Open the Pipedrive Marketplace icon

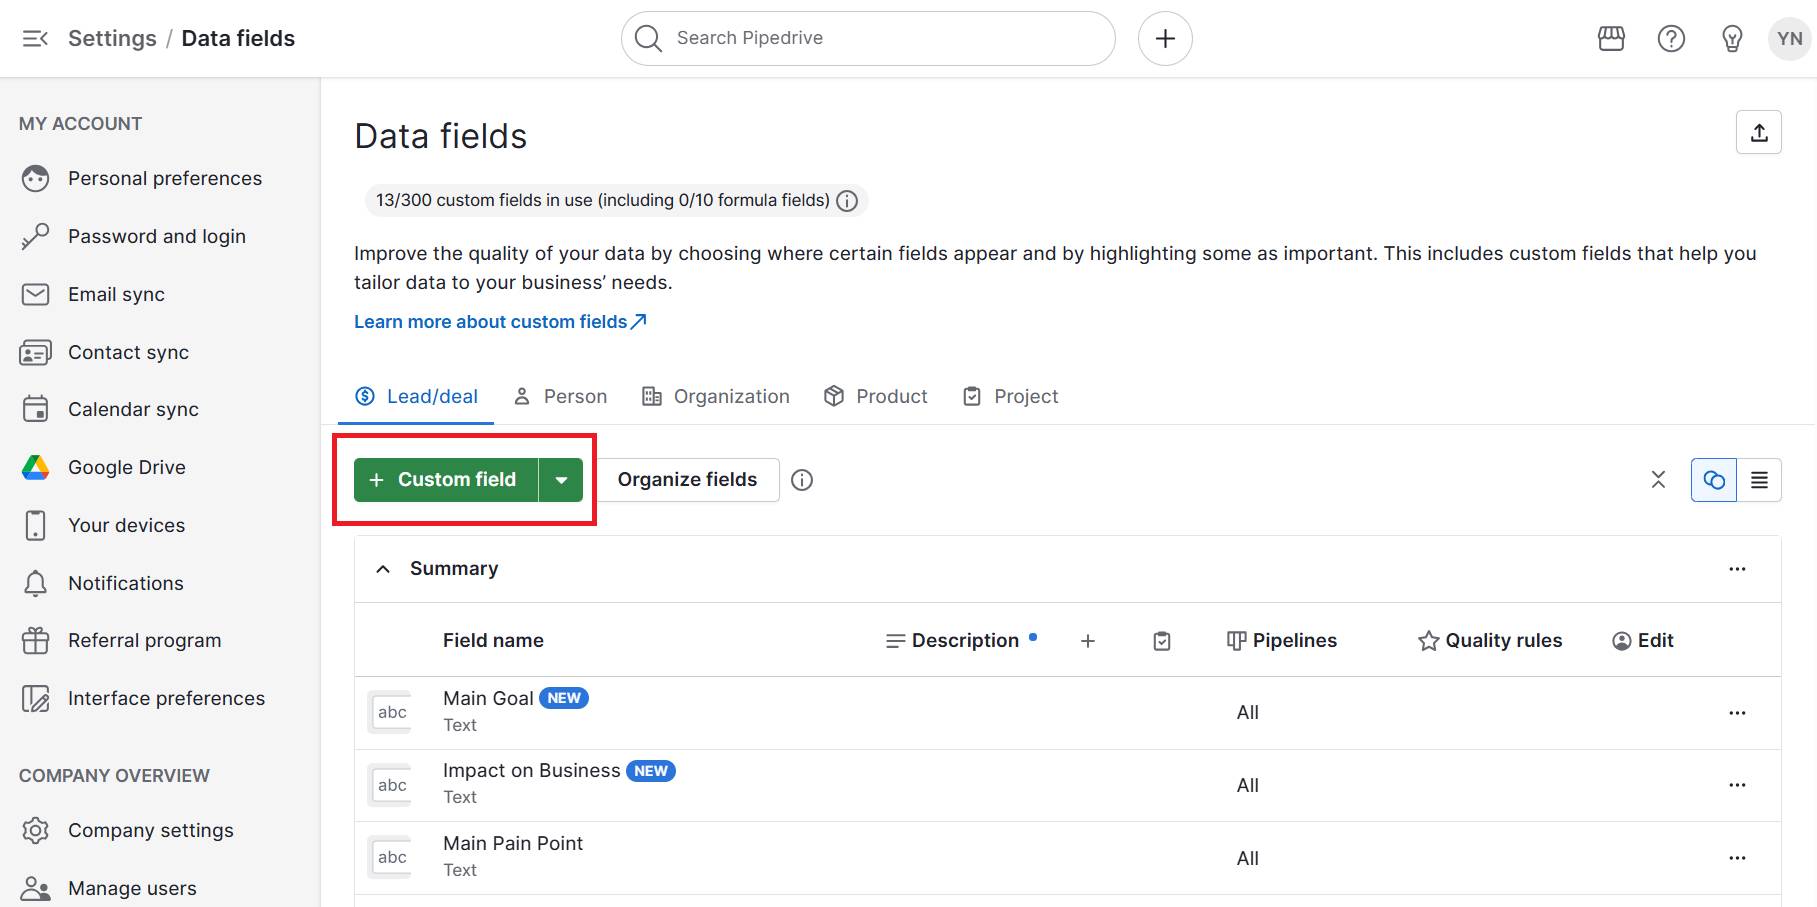[x=1611, y=38]
